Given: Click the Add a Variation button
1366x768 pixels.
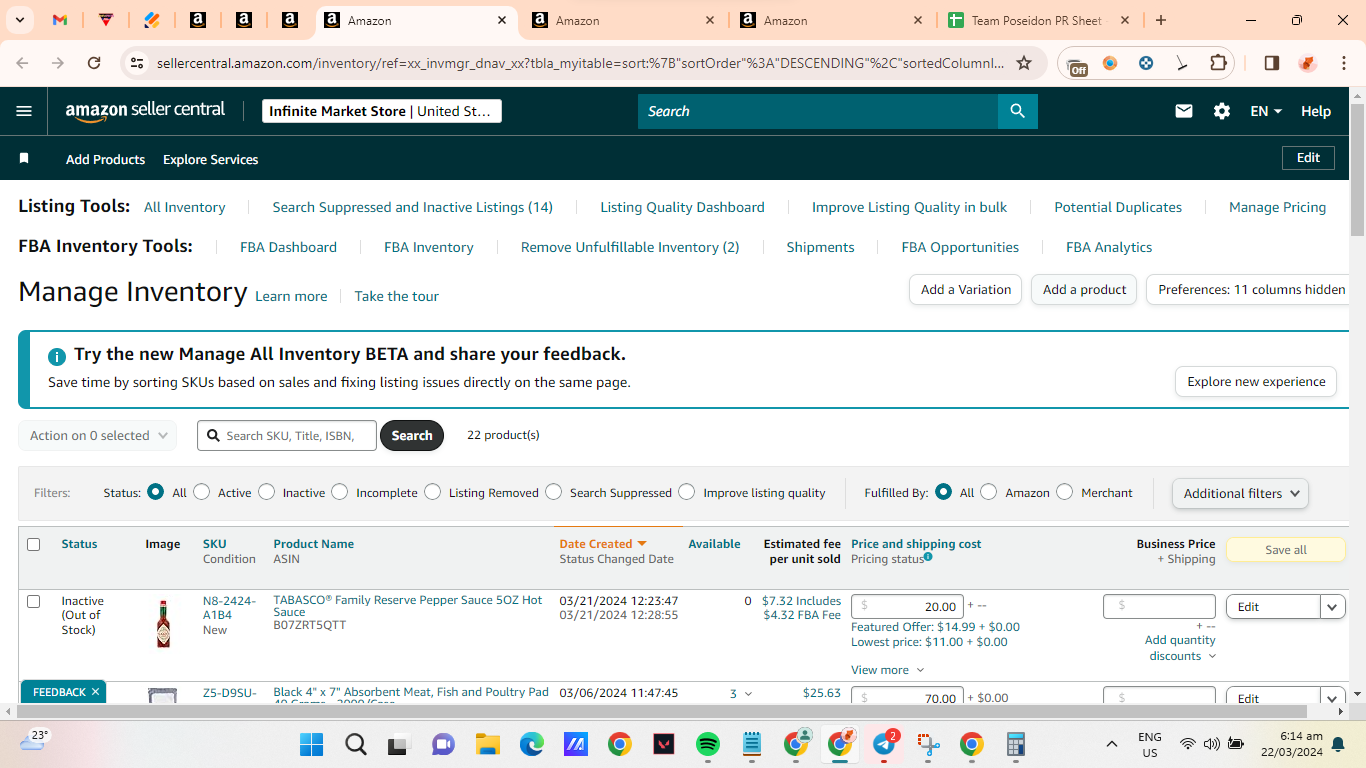Looking at the screenshot, I should click(x=965, y=290).
